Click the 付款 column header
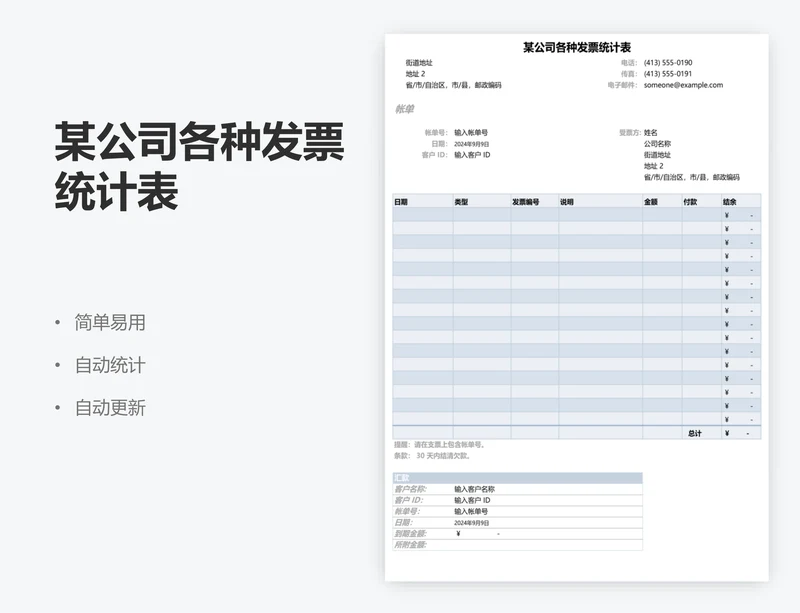 coord(690,202)
